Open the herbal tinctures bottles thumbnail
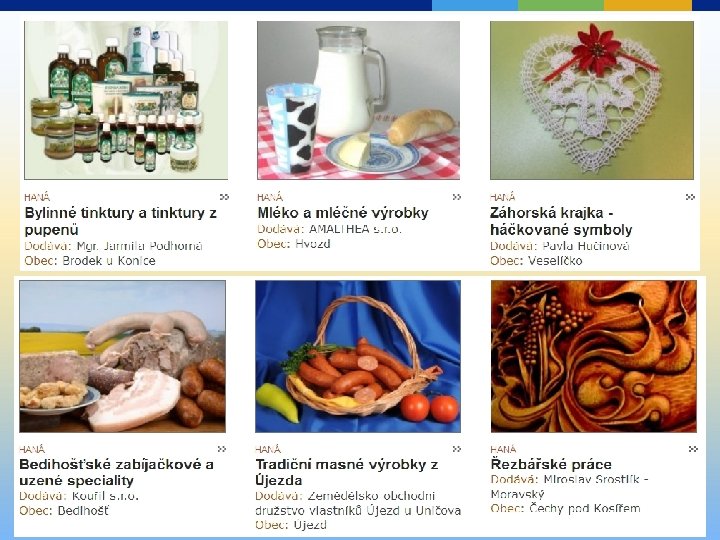Viewport: 720px width, 540px height. click(x=126, y=100)
